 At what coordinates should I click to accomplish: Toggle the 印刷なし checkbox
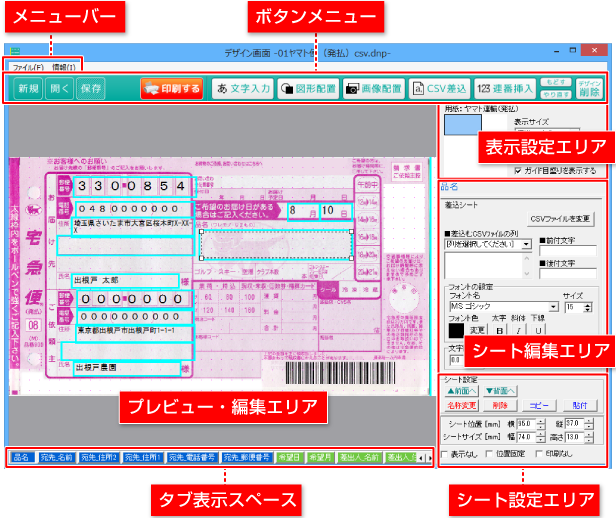[x=539, y=454]
